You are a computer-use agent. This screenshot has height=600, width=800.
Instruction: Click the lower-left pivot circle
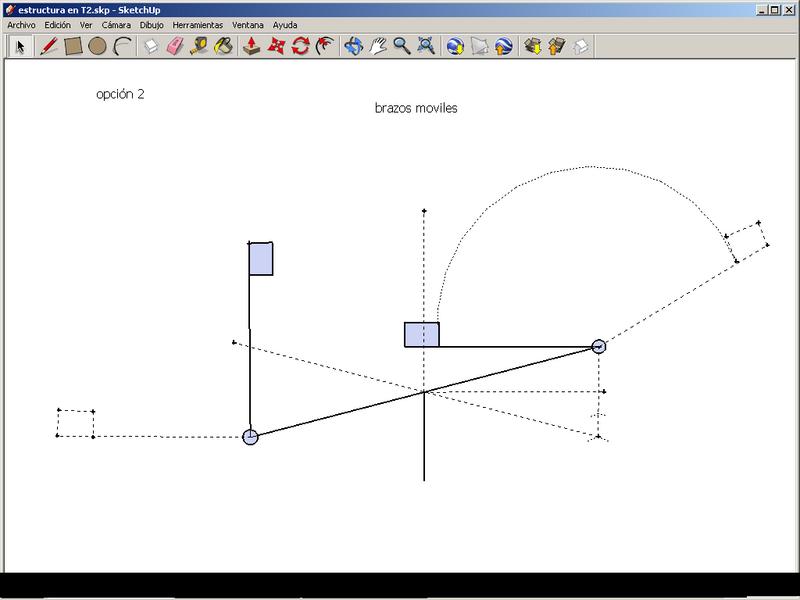pyautogui.click(x=250, y=436)
